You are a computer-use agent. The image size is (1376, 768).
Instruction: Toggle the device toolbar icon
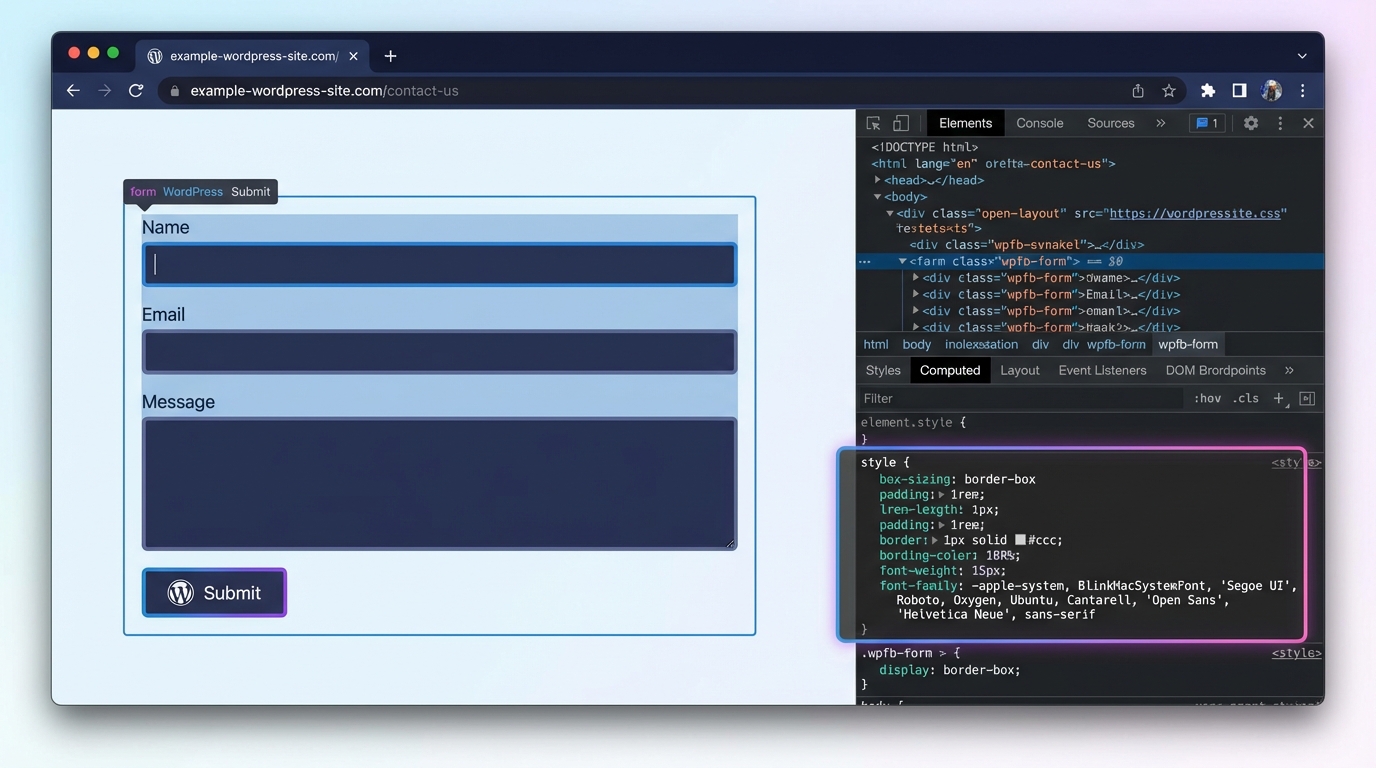pos(901,122)
